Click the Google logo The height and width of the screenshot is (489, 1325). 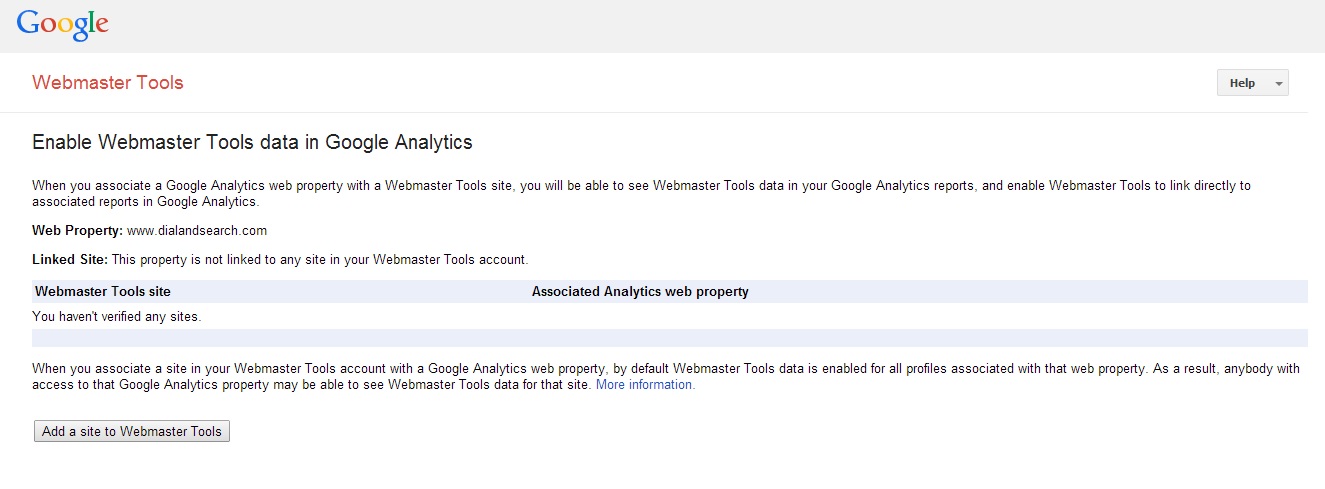[x=62, y=24]
